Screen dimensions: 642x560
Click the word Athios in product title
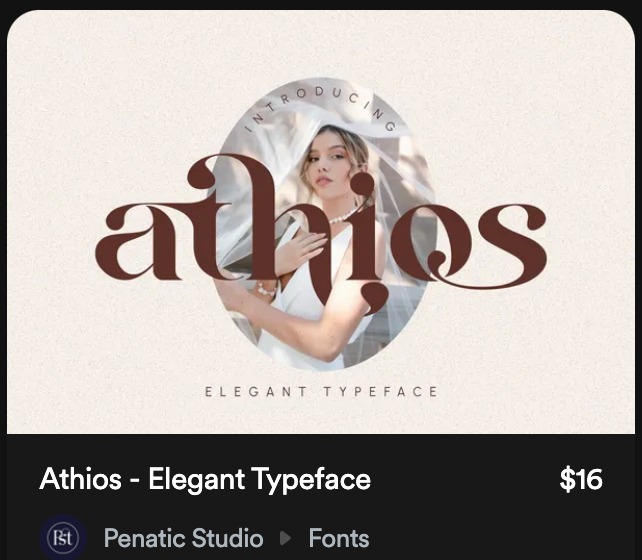(x=81, y=479)
